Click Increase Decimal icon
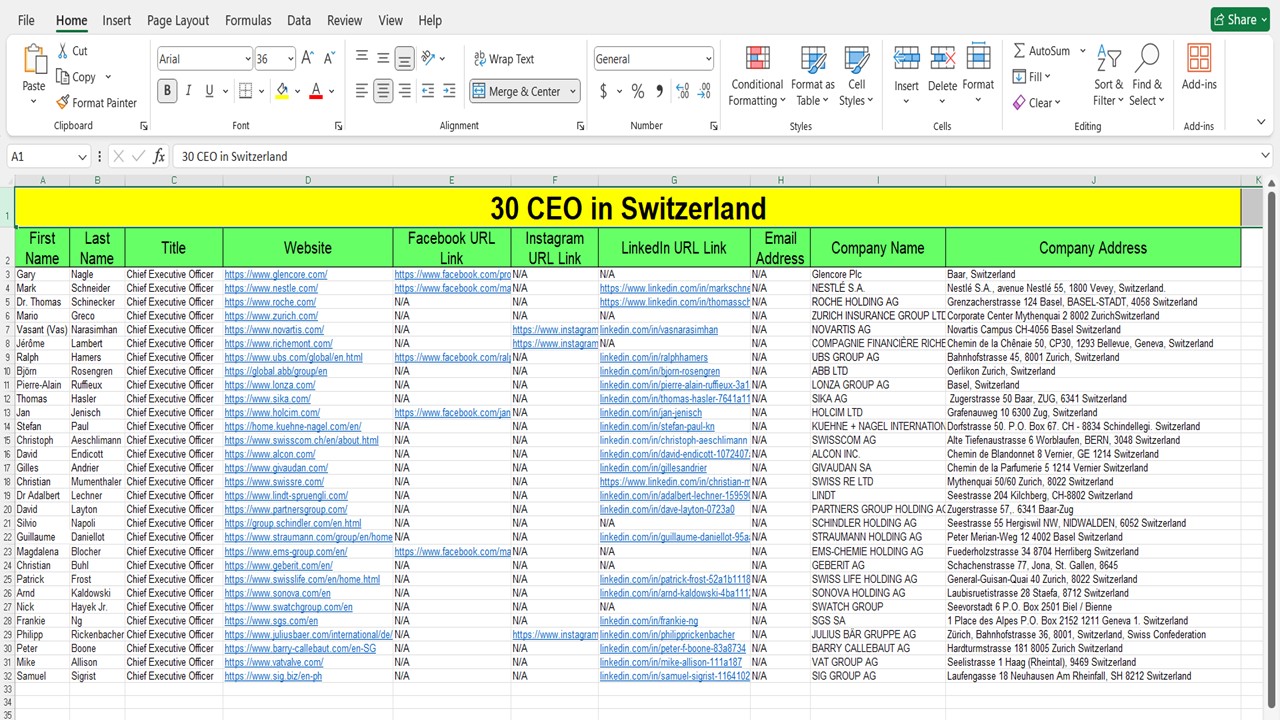The height and width of the screenshot is (720, 1280). 683,91
